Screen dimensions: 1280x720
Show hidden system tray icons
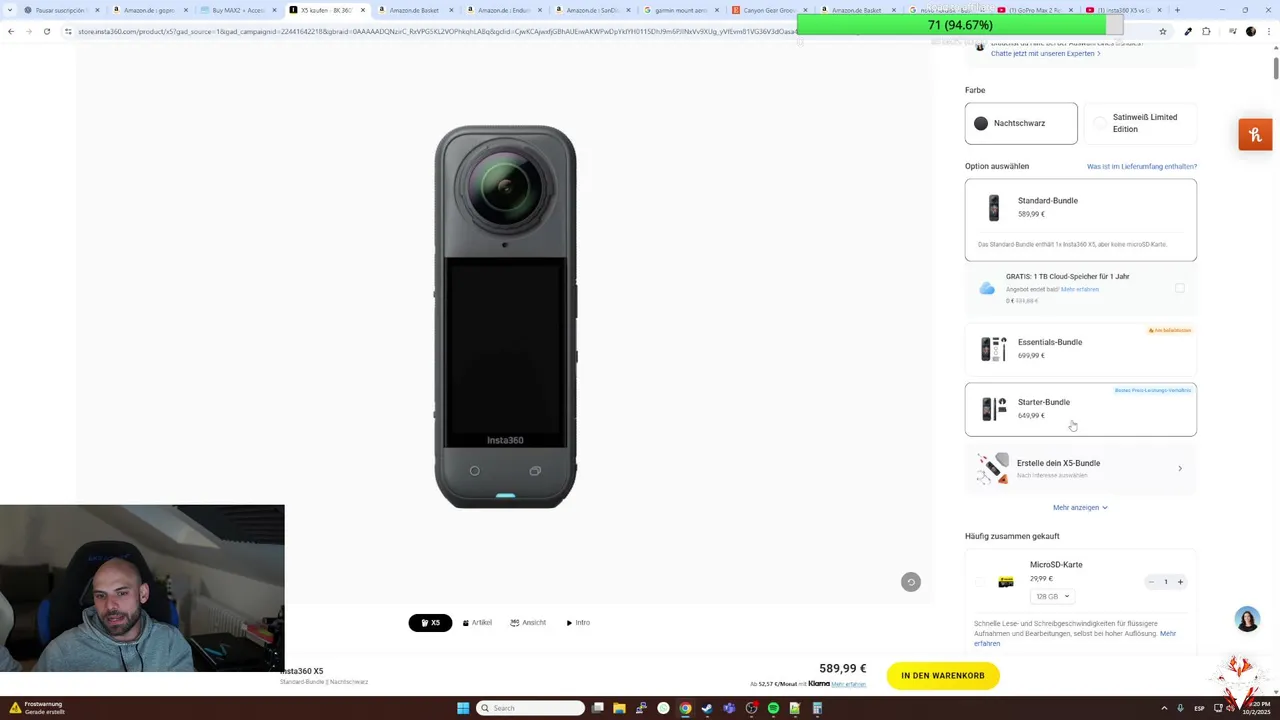tap(1166, 708)
